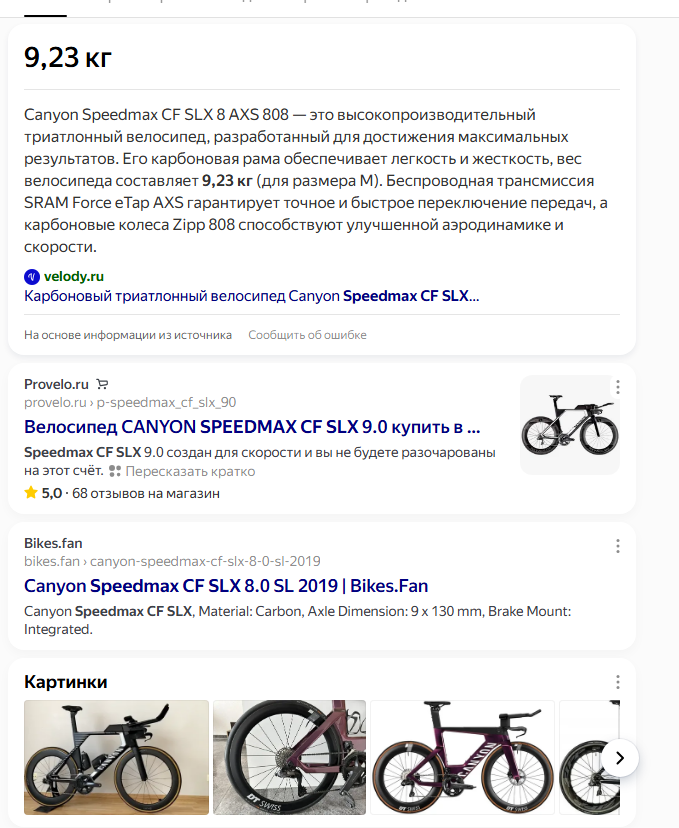Click the provelo.ru › p-speedmax_cf_slx_90 breadcrumb
679x828 pixels.
130,402
